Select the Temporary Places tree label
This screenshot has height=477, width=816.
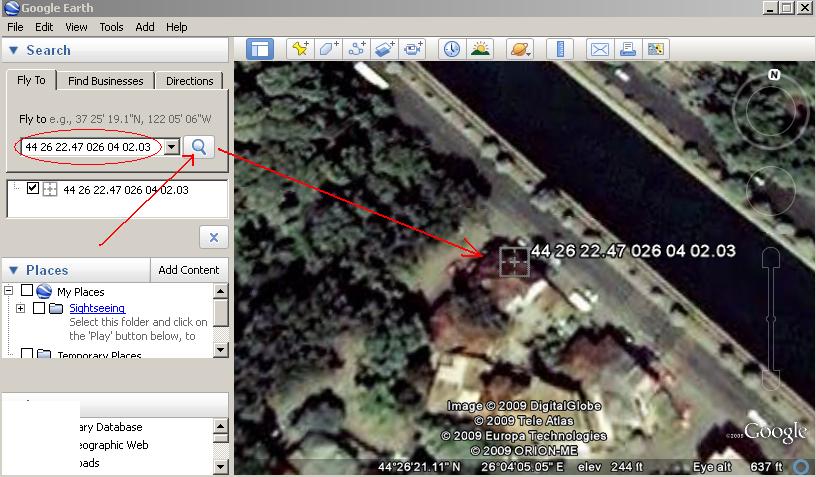pos(99,354)
